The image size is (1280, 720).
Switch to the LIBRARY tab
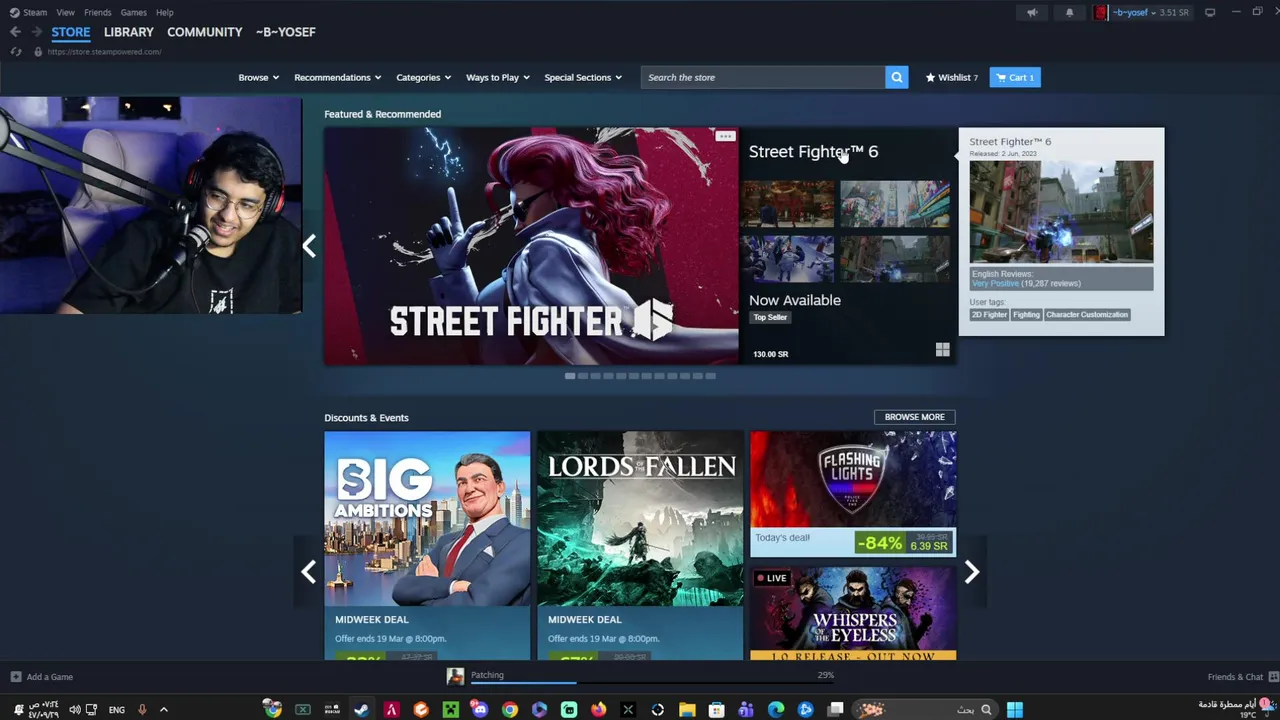129,32
